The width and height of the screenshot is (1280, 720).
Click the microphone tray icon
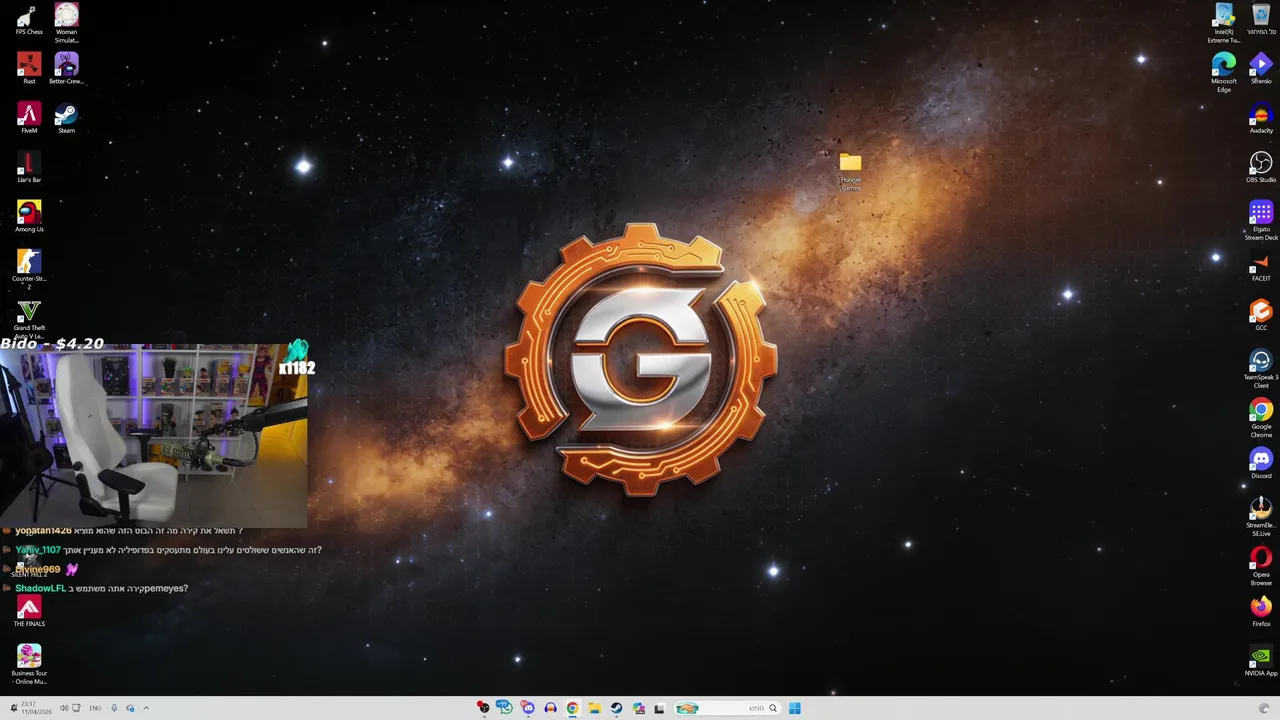(114, 708)
